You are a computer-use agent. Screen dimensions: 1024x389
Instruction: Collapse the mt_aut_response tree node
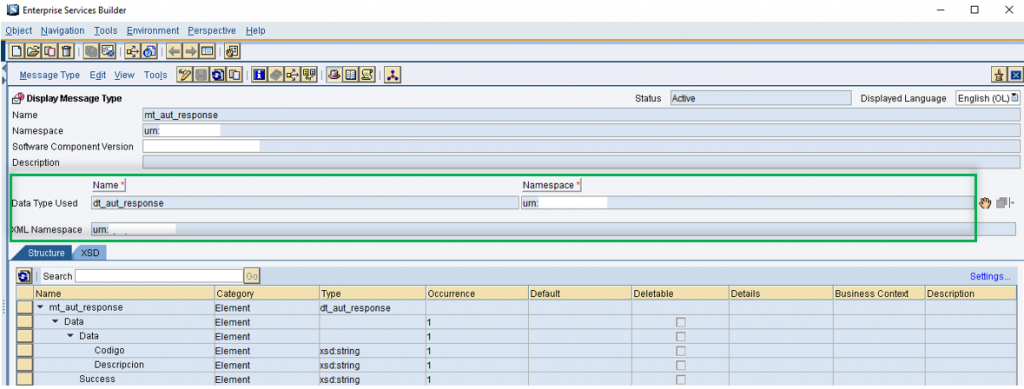click(x=41, y=307)
